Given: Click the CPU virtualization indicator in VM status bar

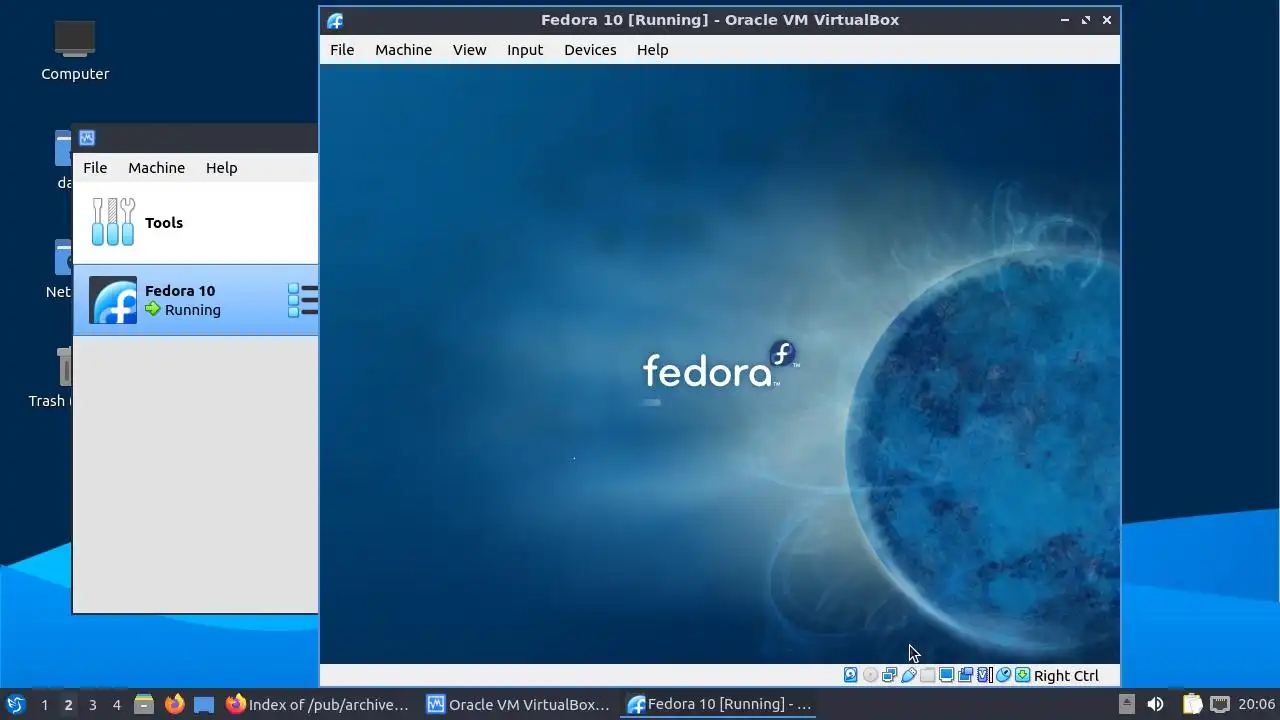Looking at the screenshot, I should (x=984, y=675).
